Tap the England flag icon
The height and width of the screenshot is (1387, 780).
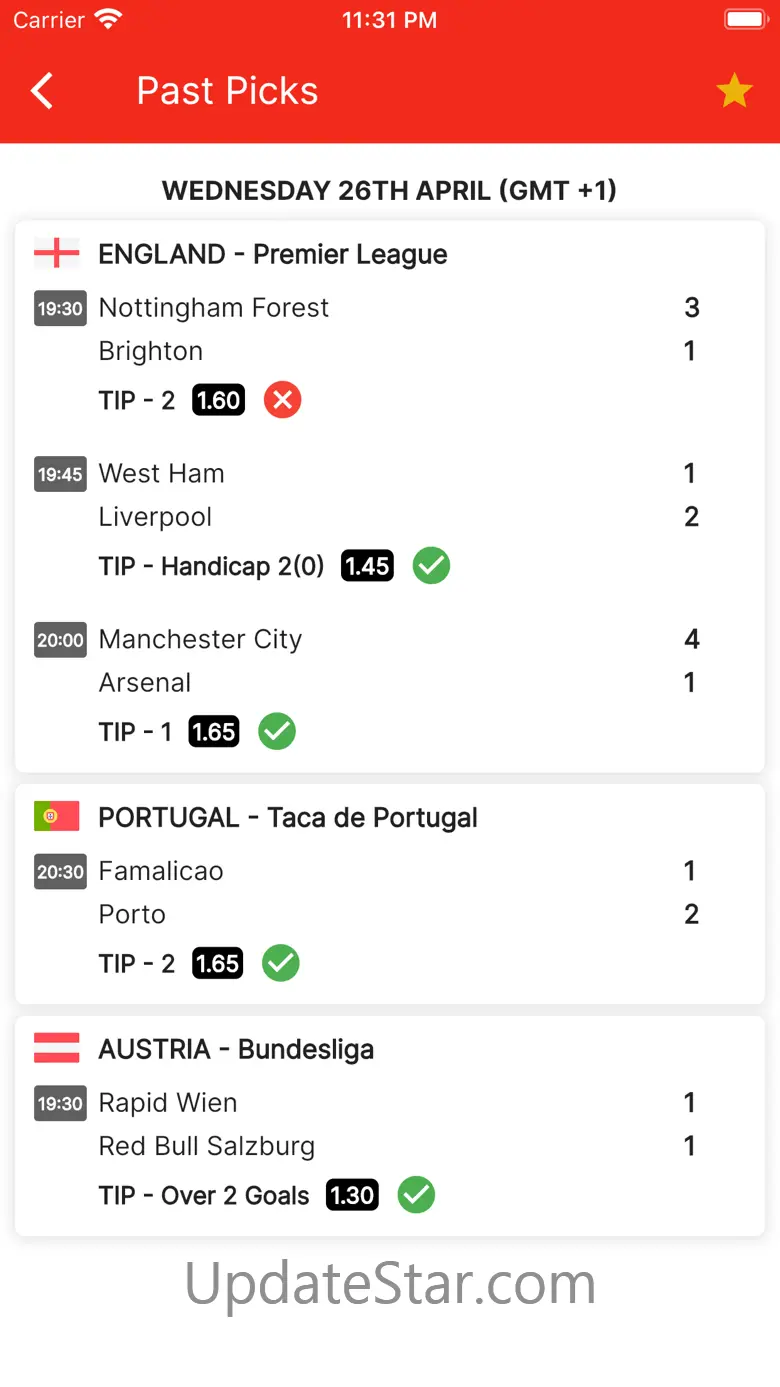coord(56,254)
